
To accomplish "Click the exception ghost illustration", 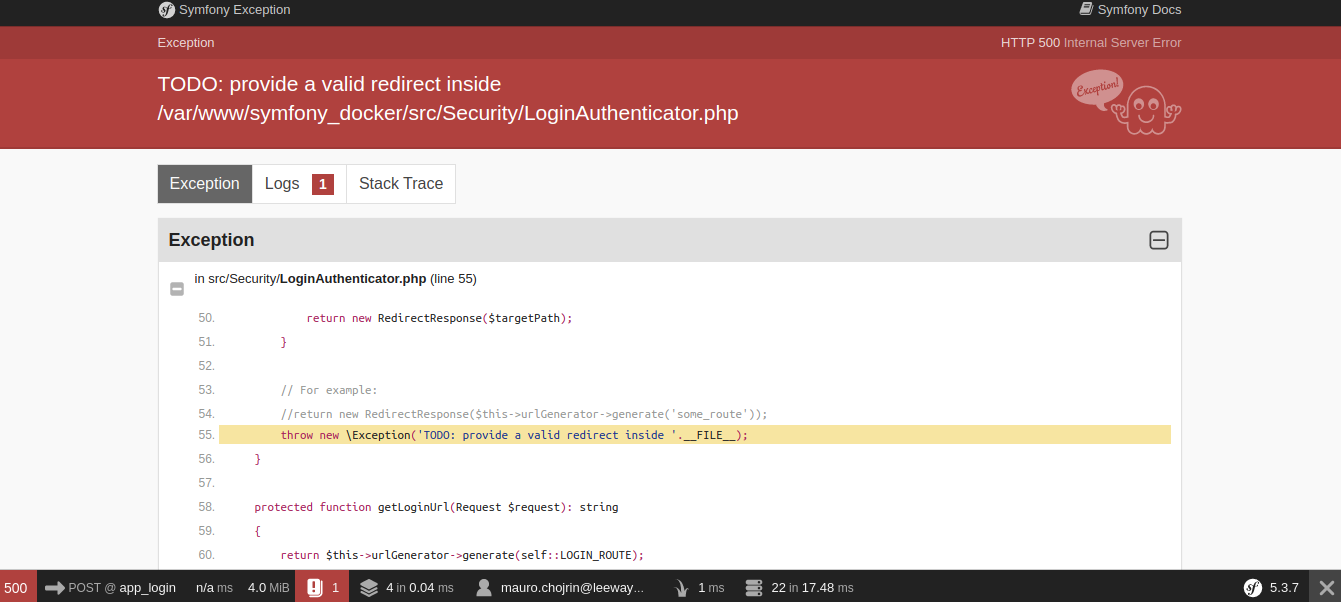I will point(1126,102).
